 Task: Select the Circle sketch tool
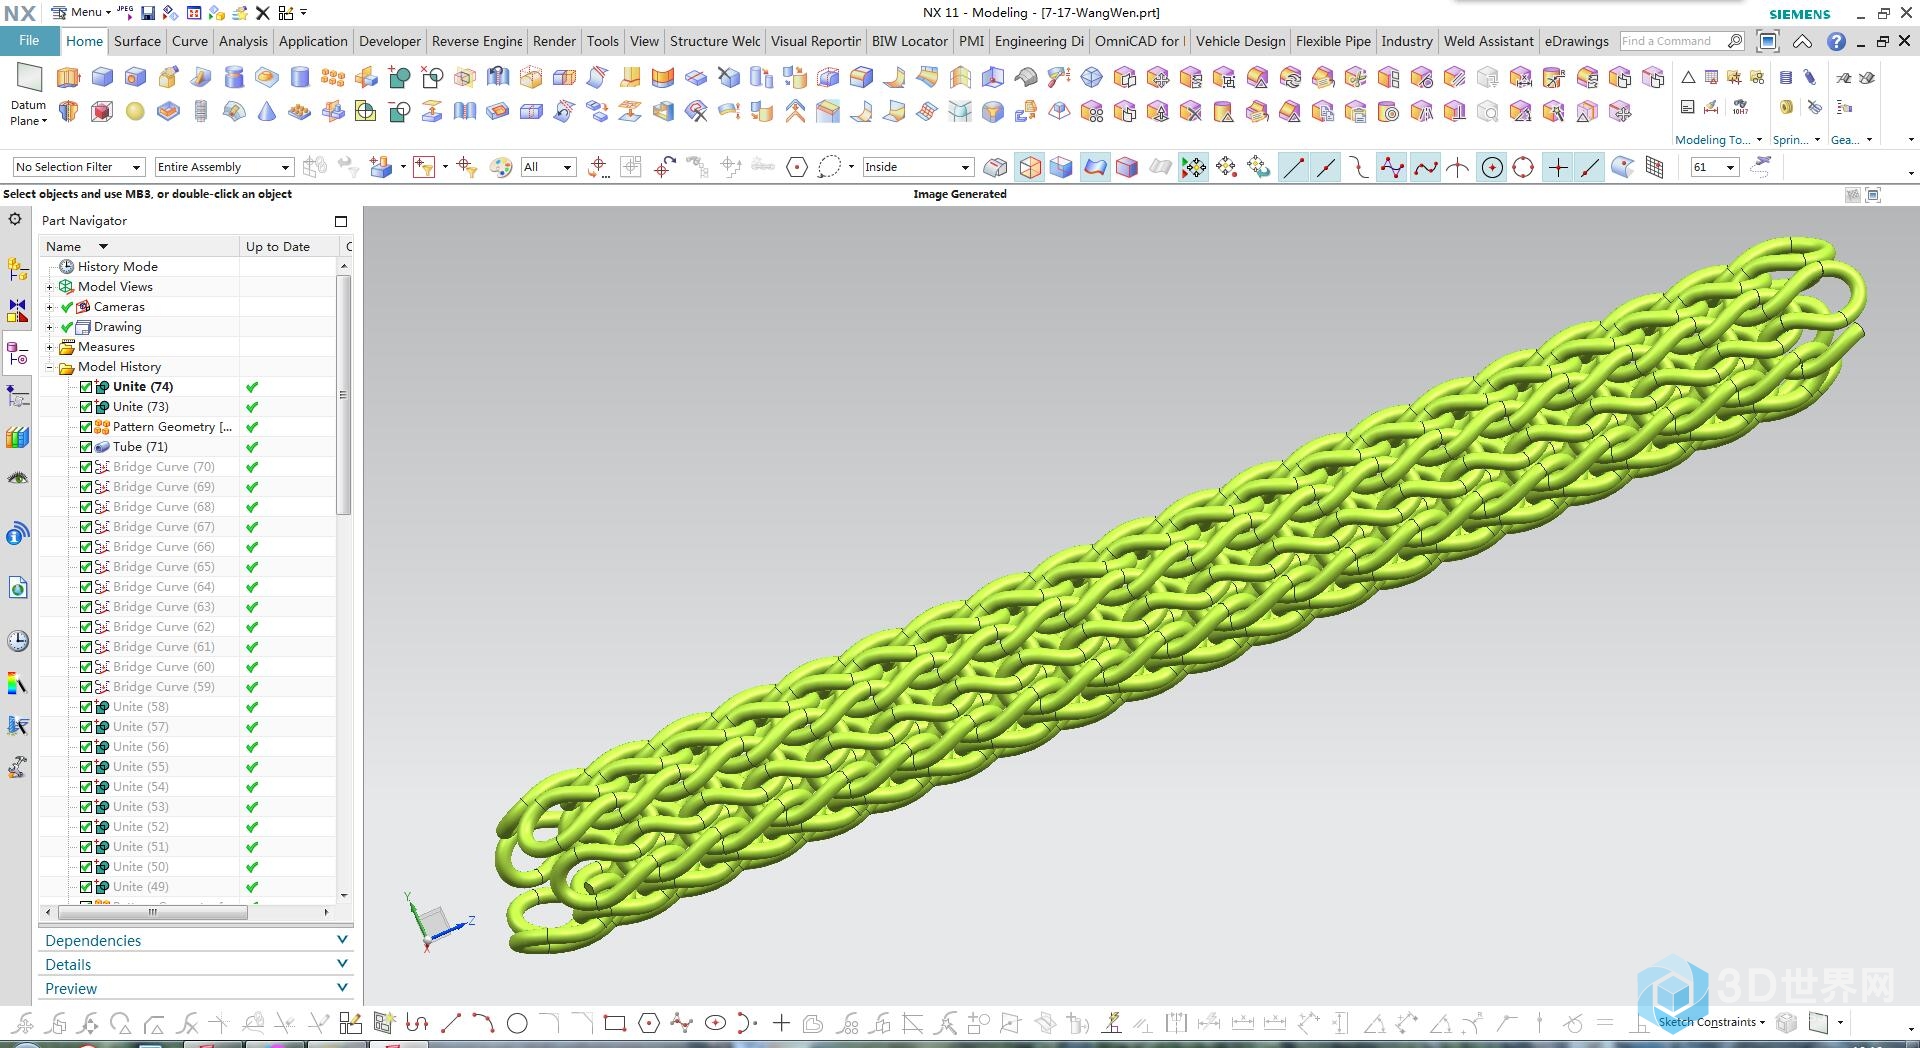click(517, 1023)
